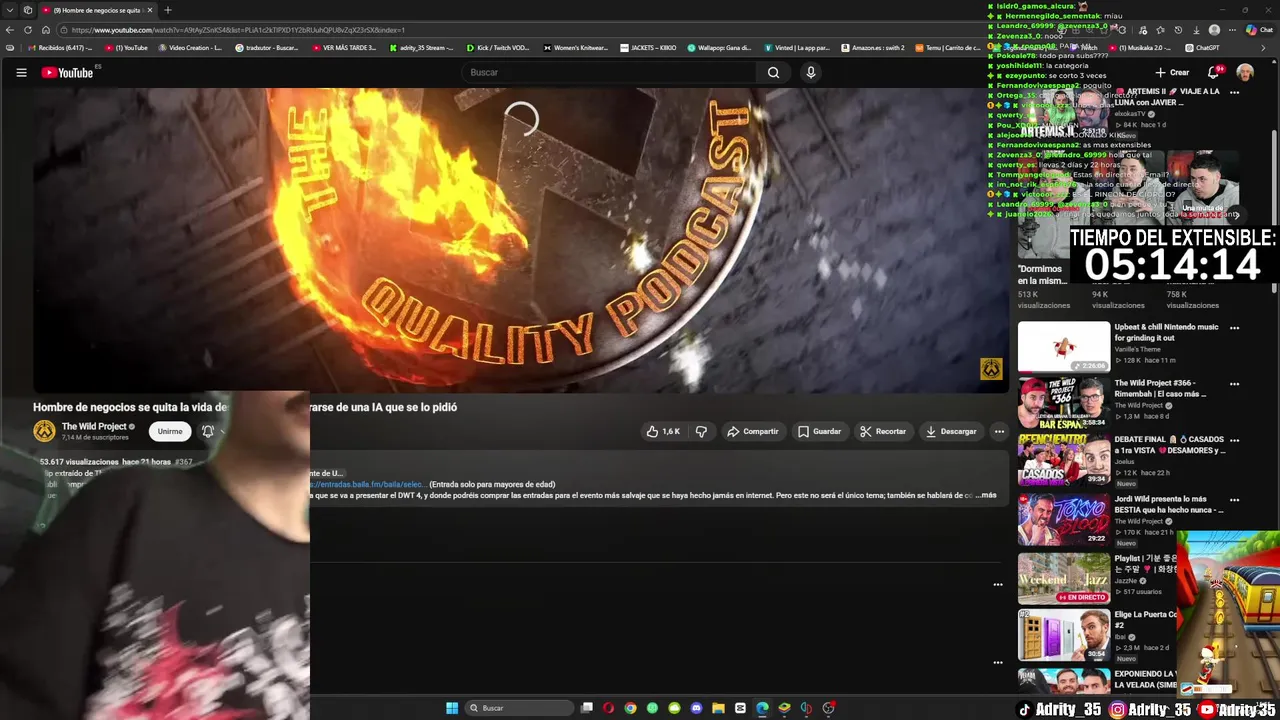The width and height of the screenshot is (1280, 720).
Task: Open the Recibidos (6.417) bookmark
Action: [59, 47]
